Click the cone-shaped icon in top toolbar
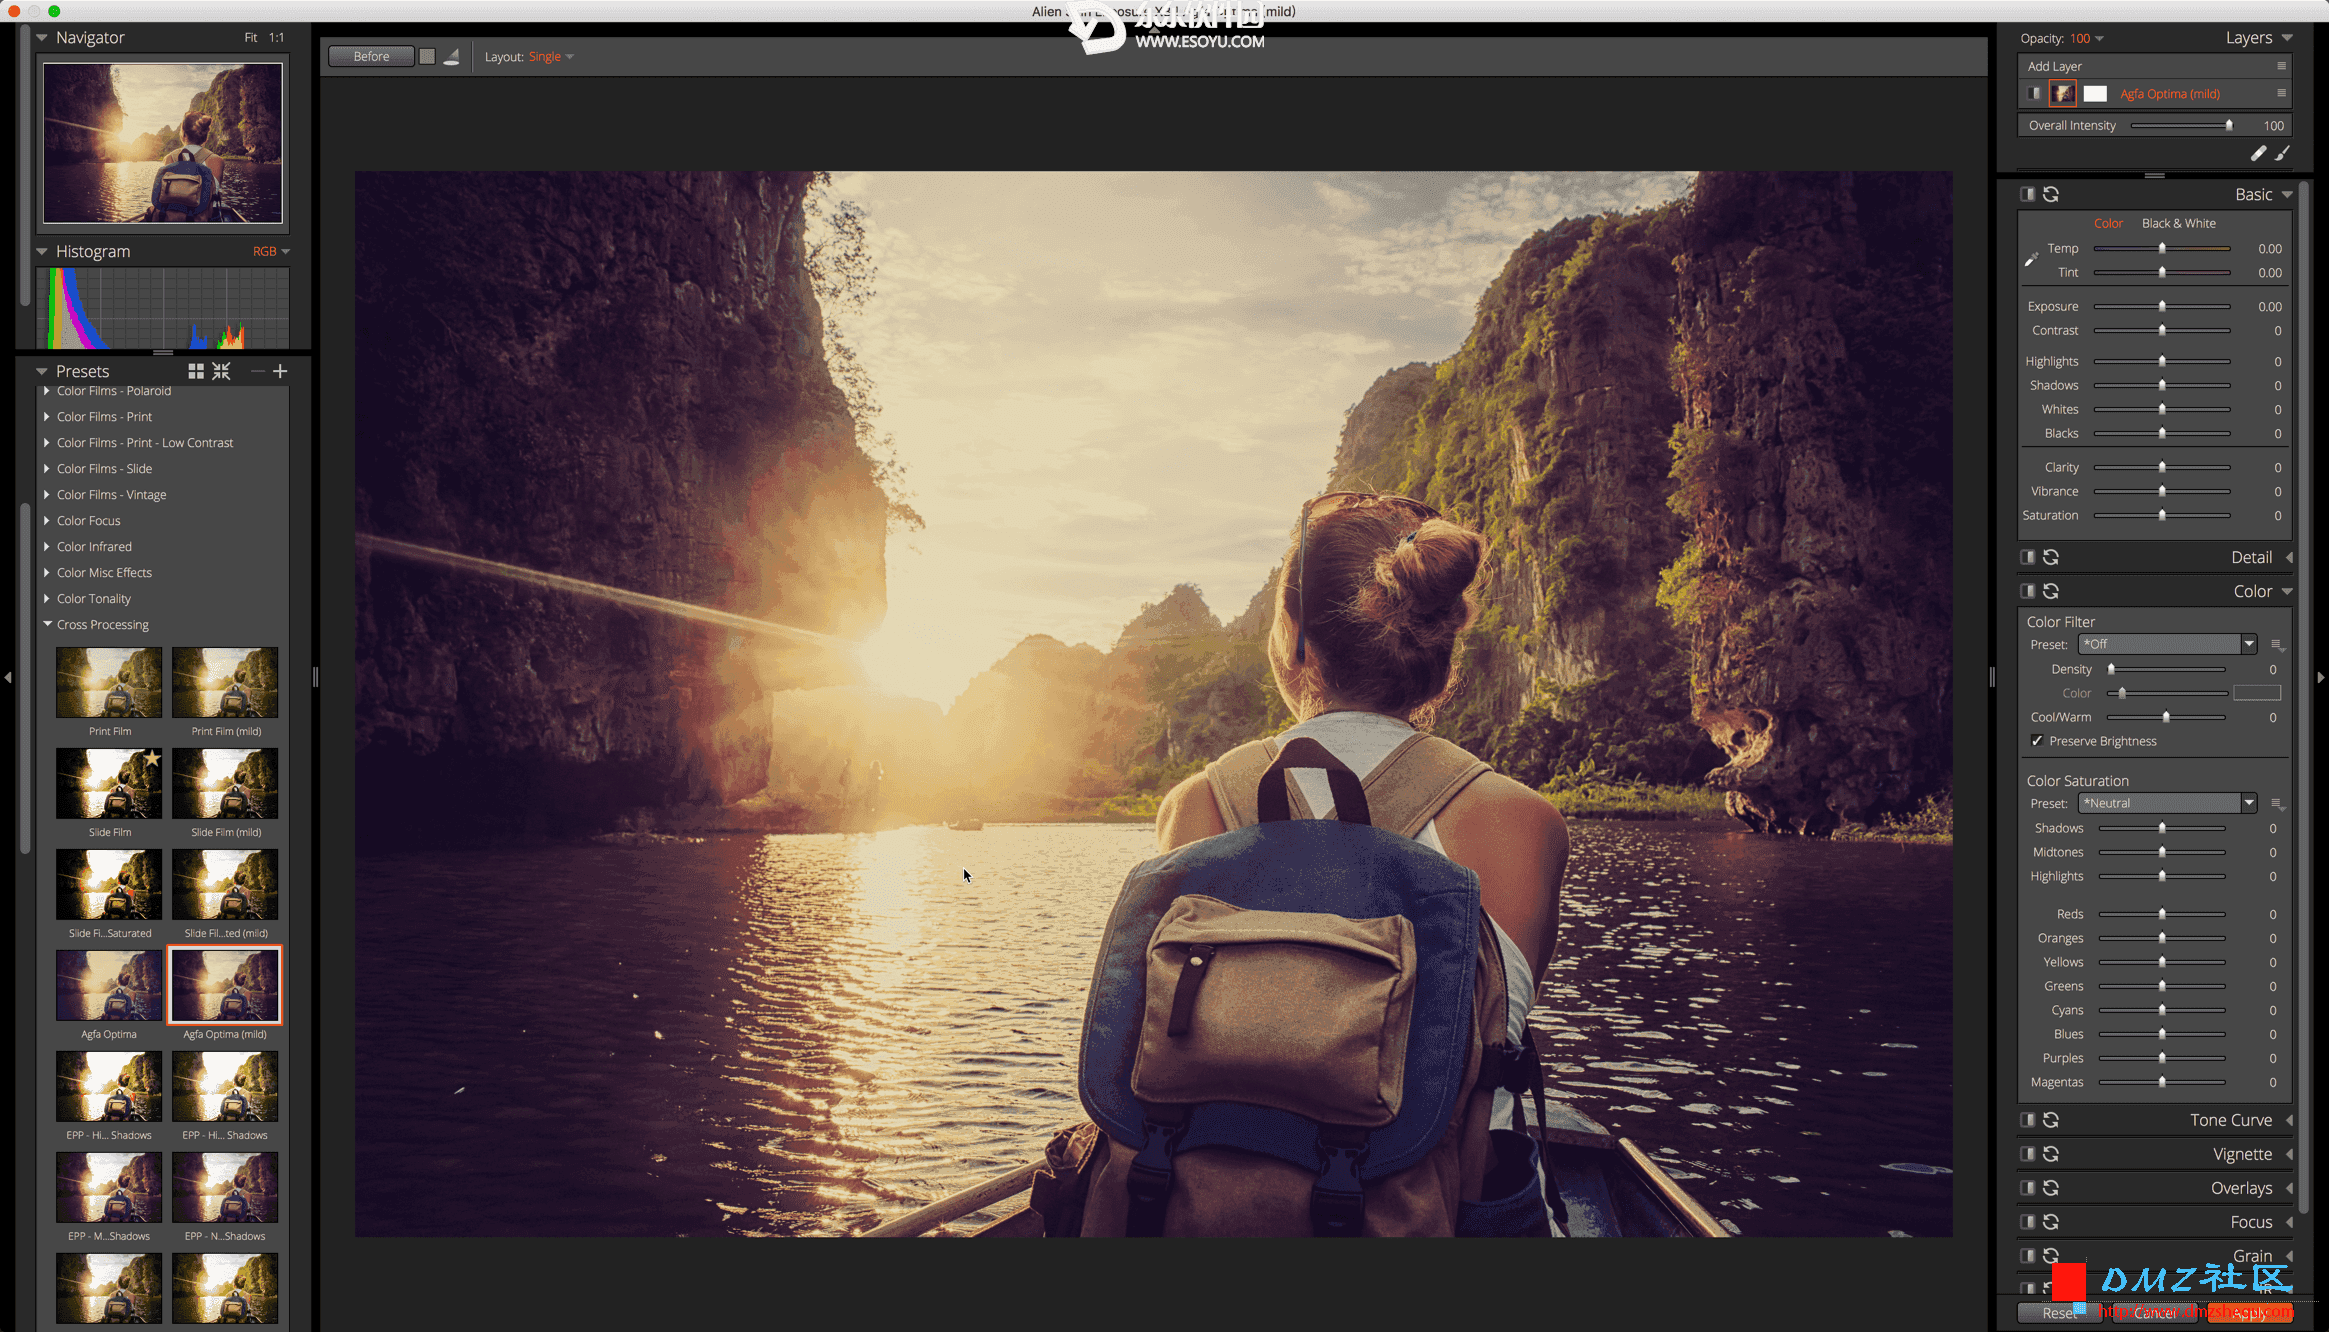The image size is (2329, 1332). tap(451, 57)
